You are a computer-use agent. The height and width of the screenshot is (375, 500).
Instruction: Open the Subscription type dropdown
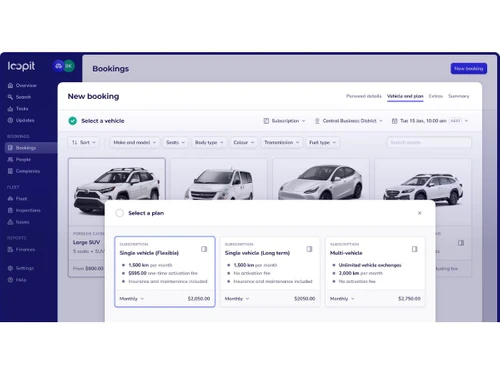[x=284, y=121]
